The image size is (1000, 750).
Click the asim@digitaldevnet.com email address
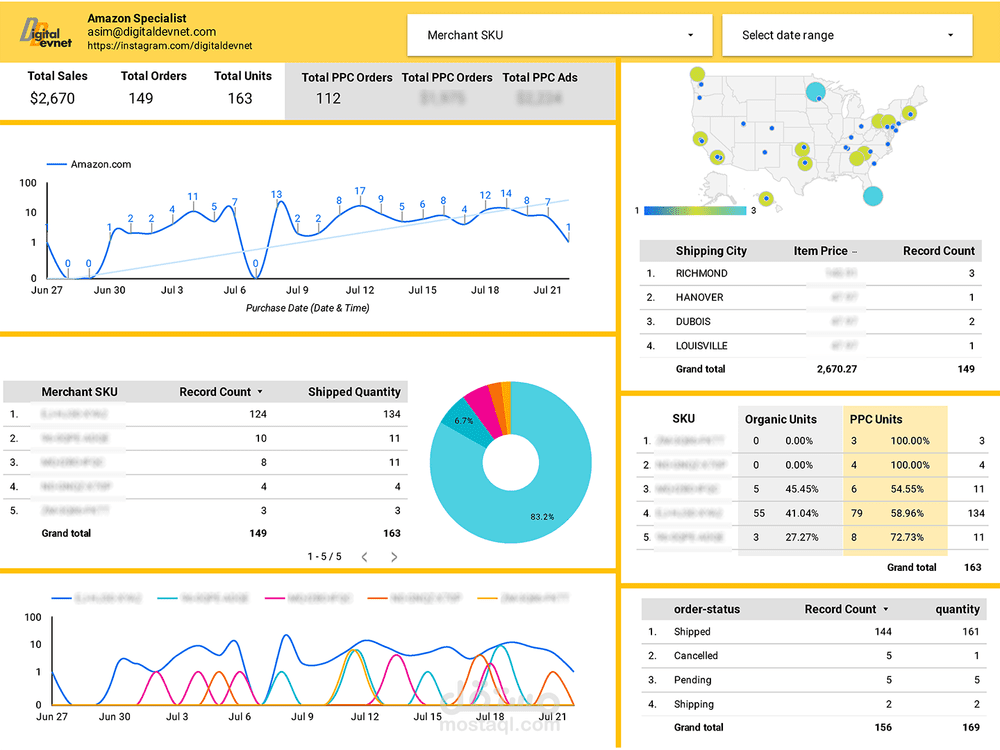coord(152,32)
